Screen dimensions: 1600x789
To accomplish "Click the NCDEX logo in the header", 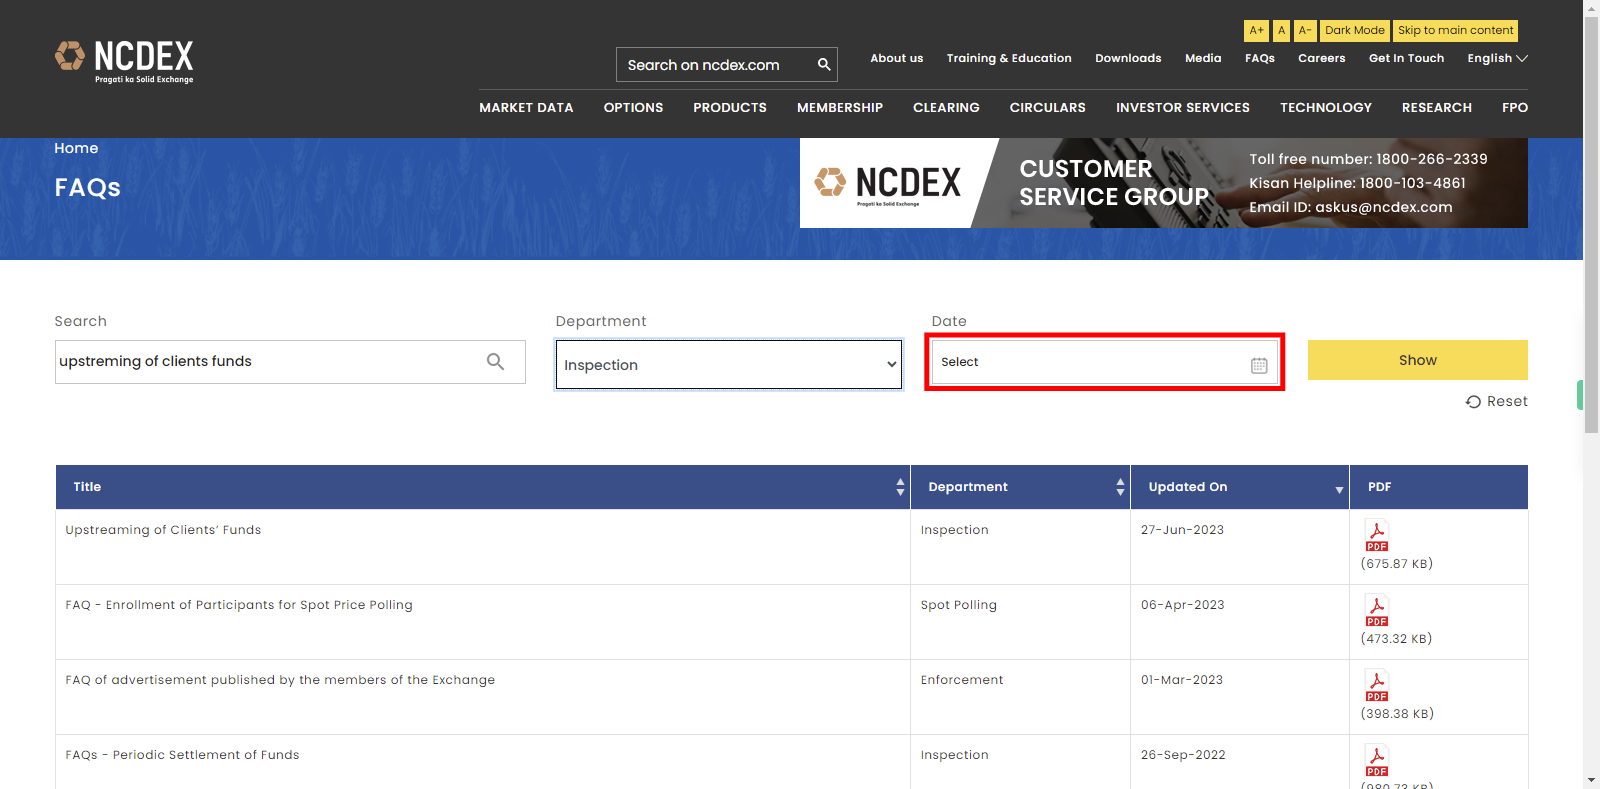I will pos(124,62).
